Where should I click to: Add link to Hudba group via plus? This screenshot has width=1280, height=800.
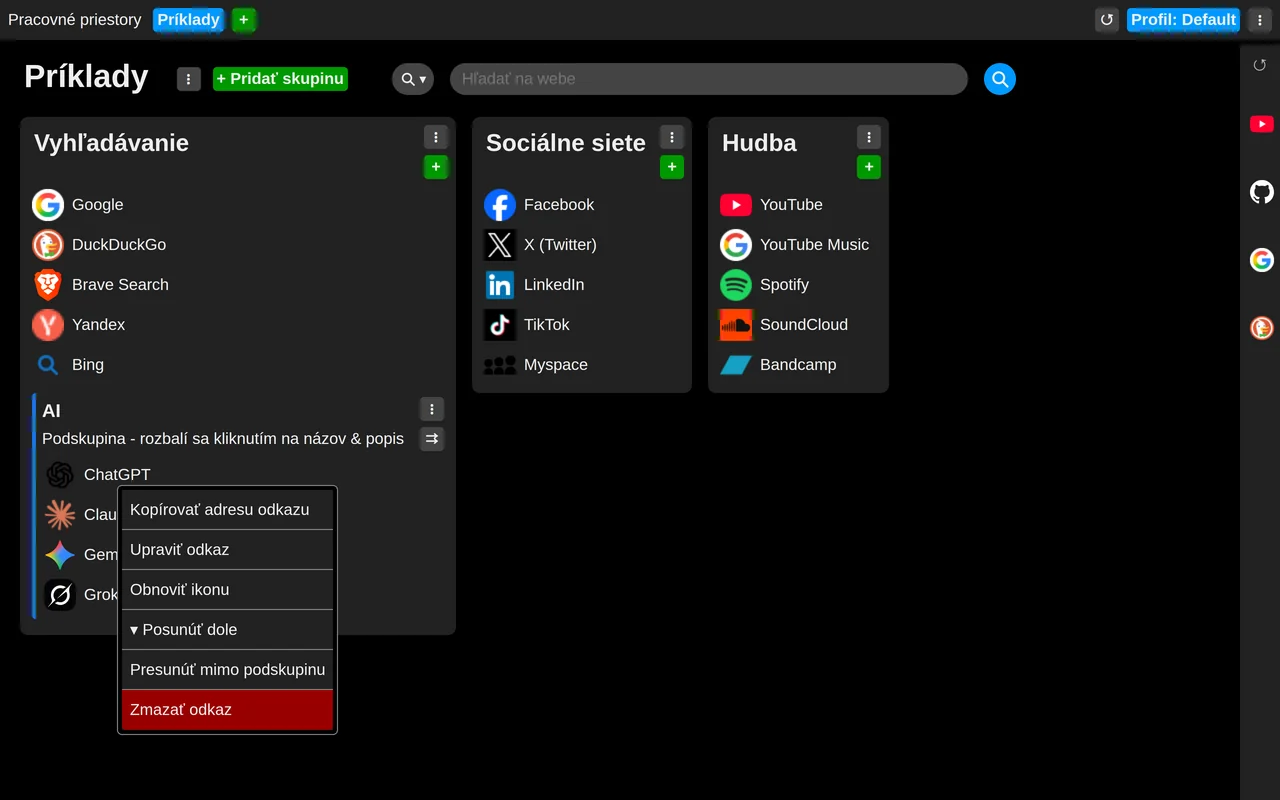click(x=869, y=167)
